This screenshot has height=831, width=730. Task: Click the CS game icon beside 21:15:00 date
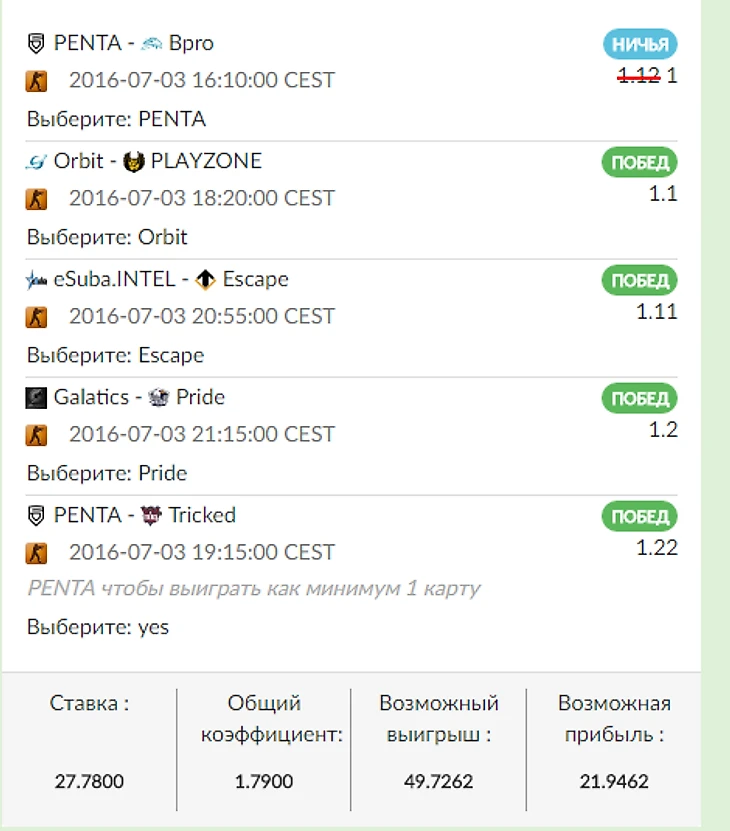click(36, 435)
